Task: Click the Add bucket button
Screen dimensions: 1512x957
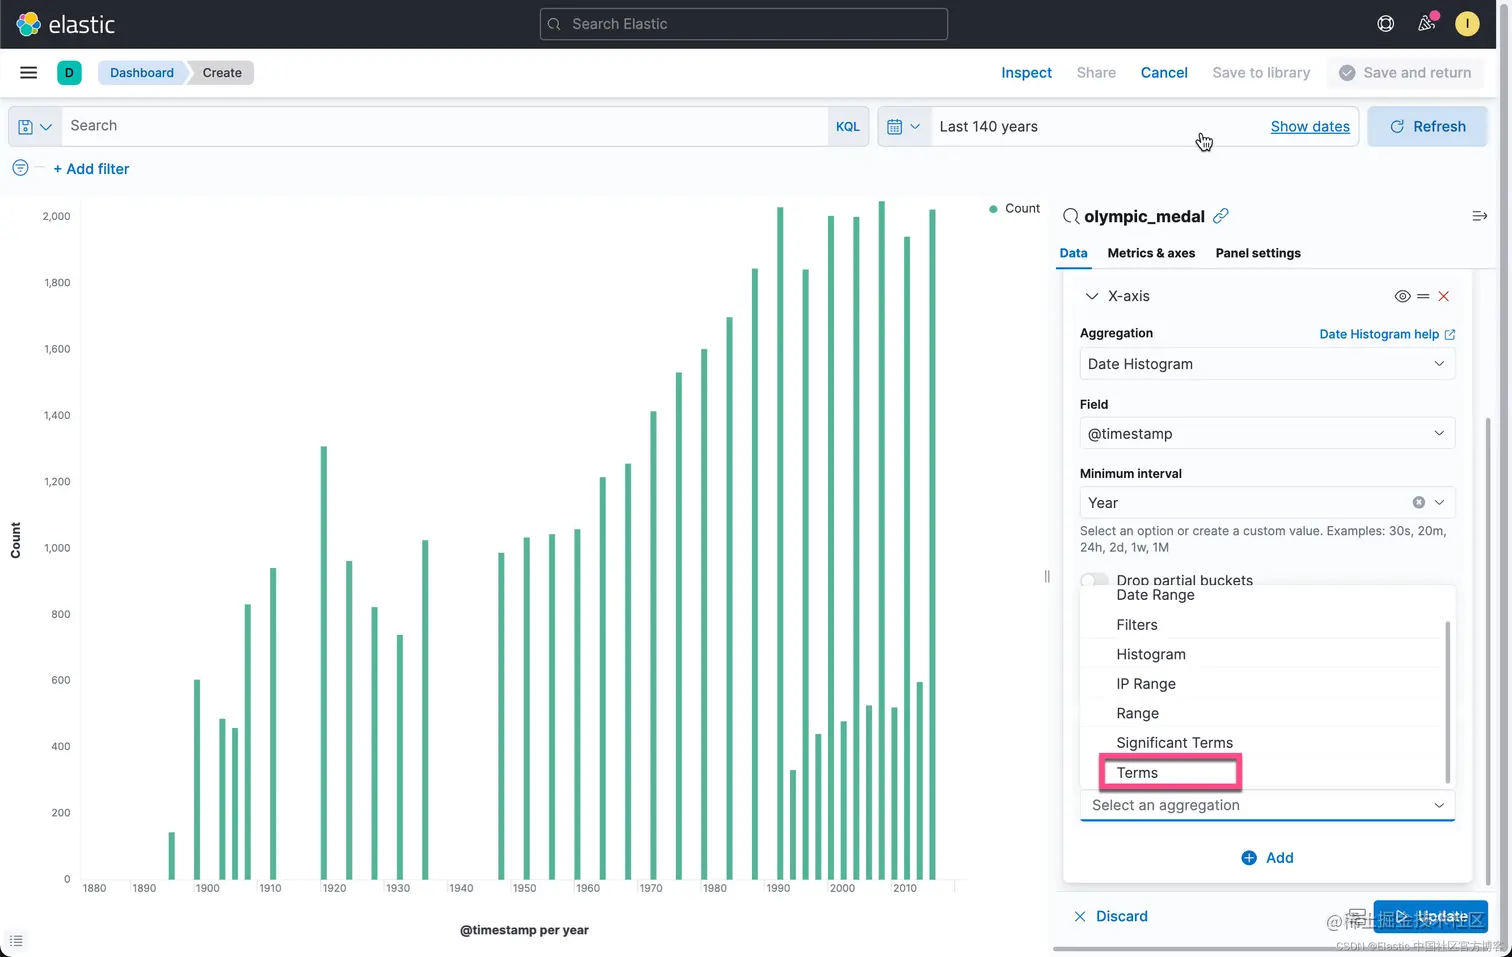Action: [x=1267, y=857]
